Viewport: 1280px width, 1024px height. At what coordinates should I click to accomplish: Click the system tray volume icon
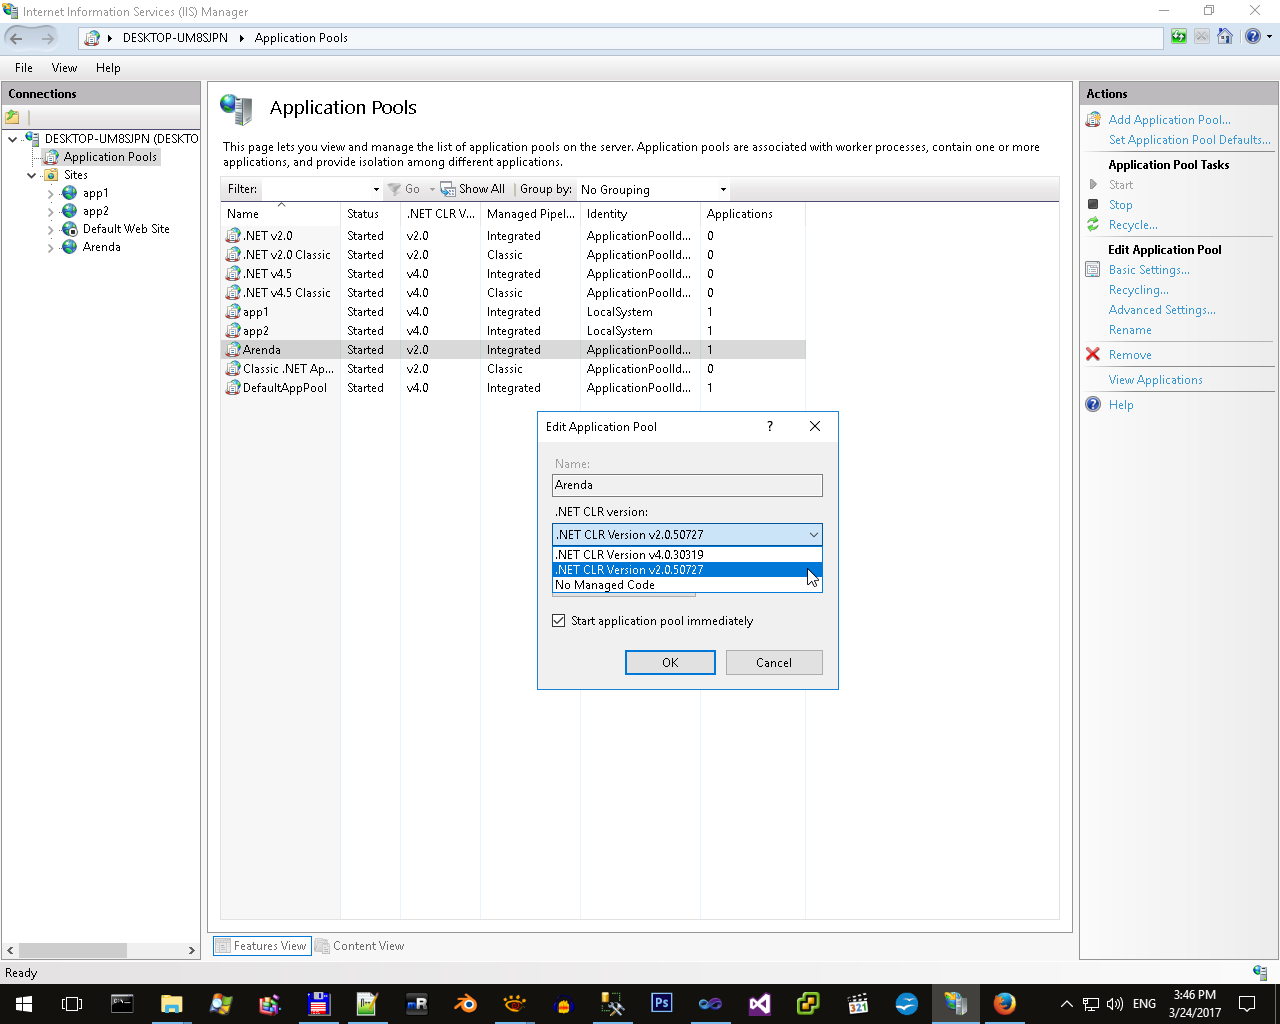[x=1115, y=1004]
